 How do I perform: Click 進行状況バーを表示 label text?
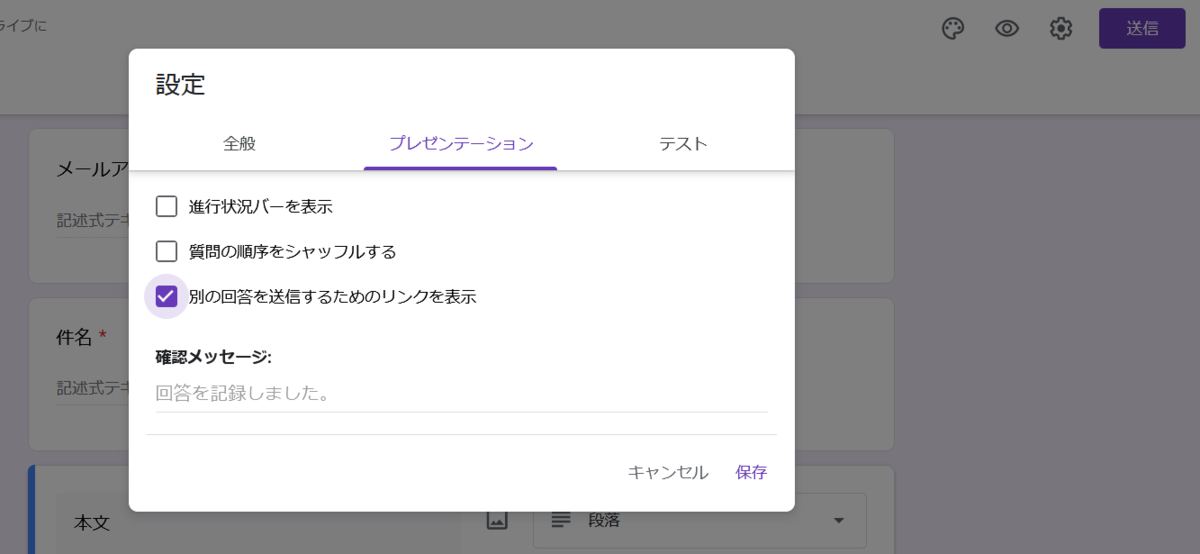coord(261,207)
